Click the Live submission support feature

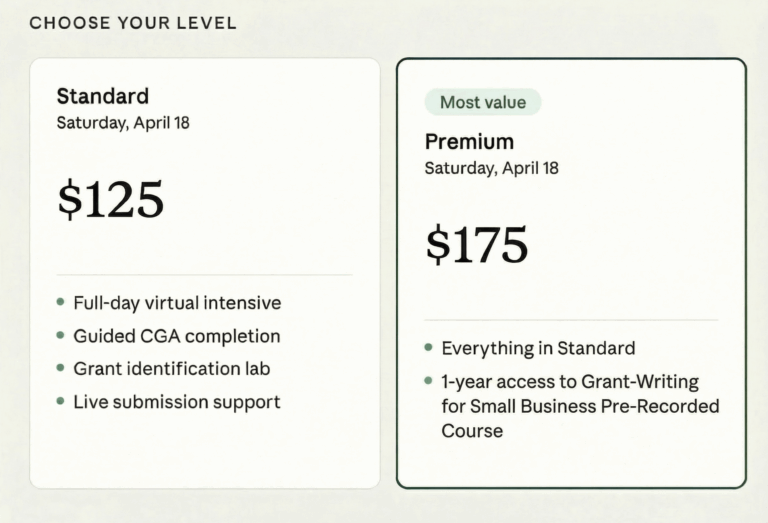(176, 402)
